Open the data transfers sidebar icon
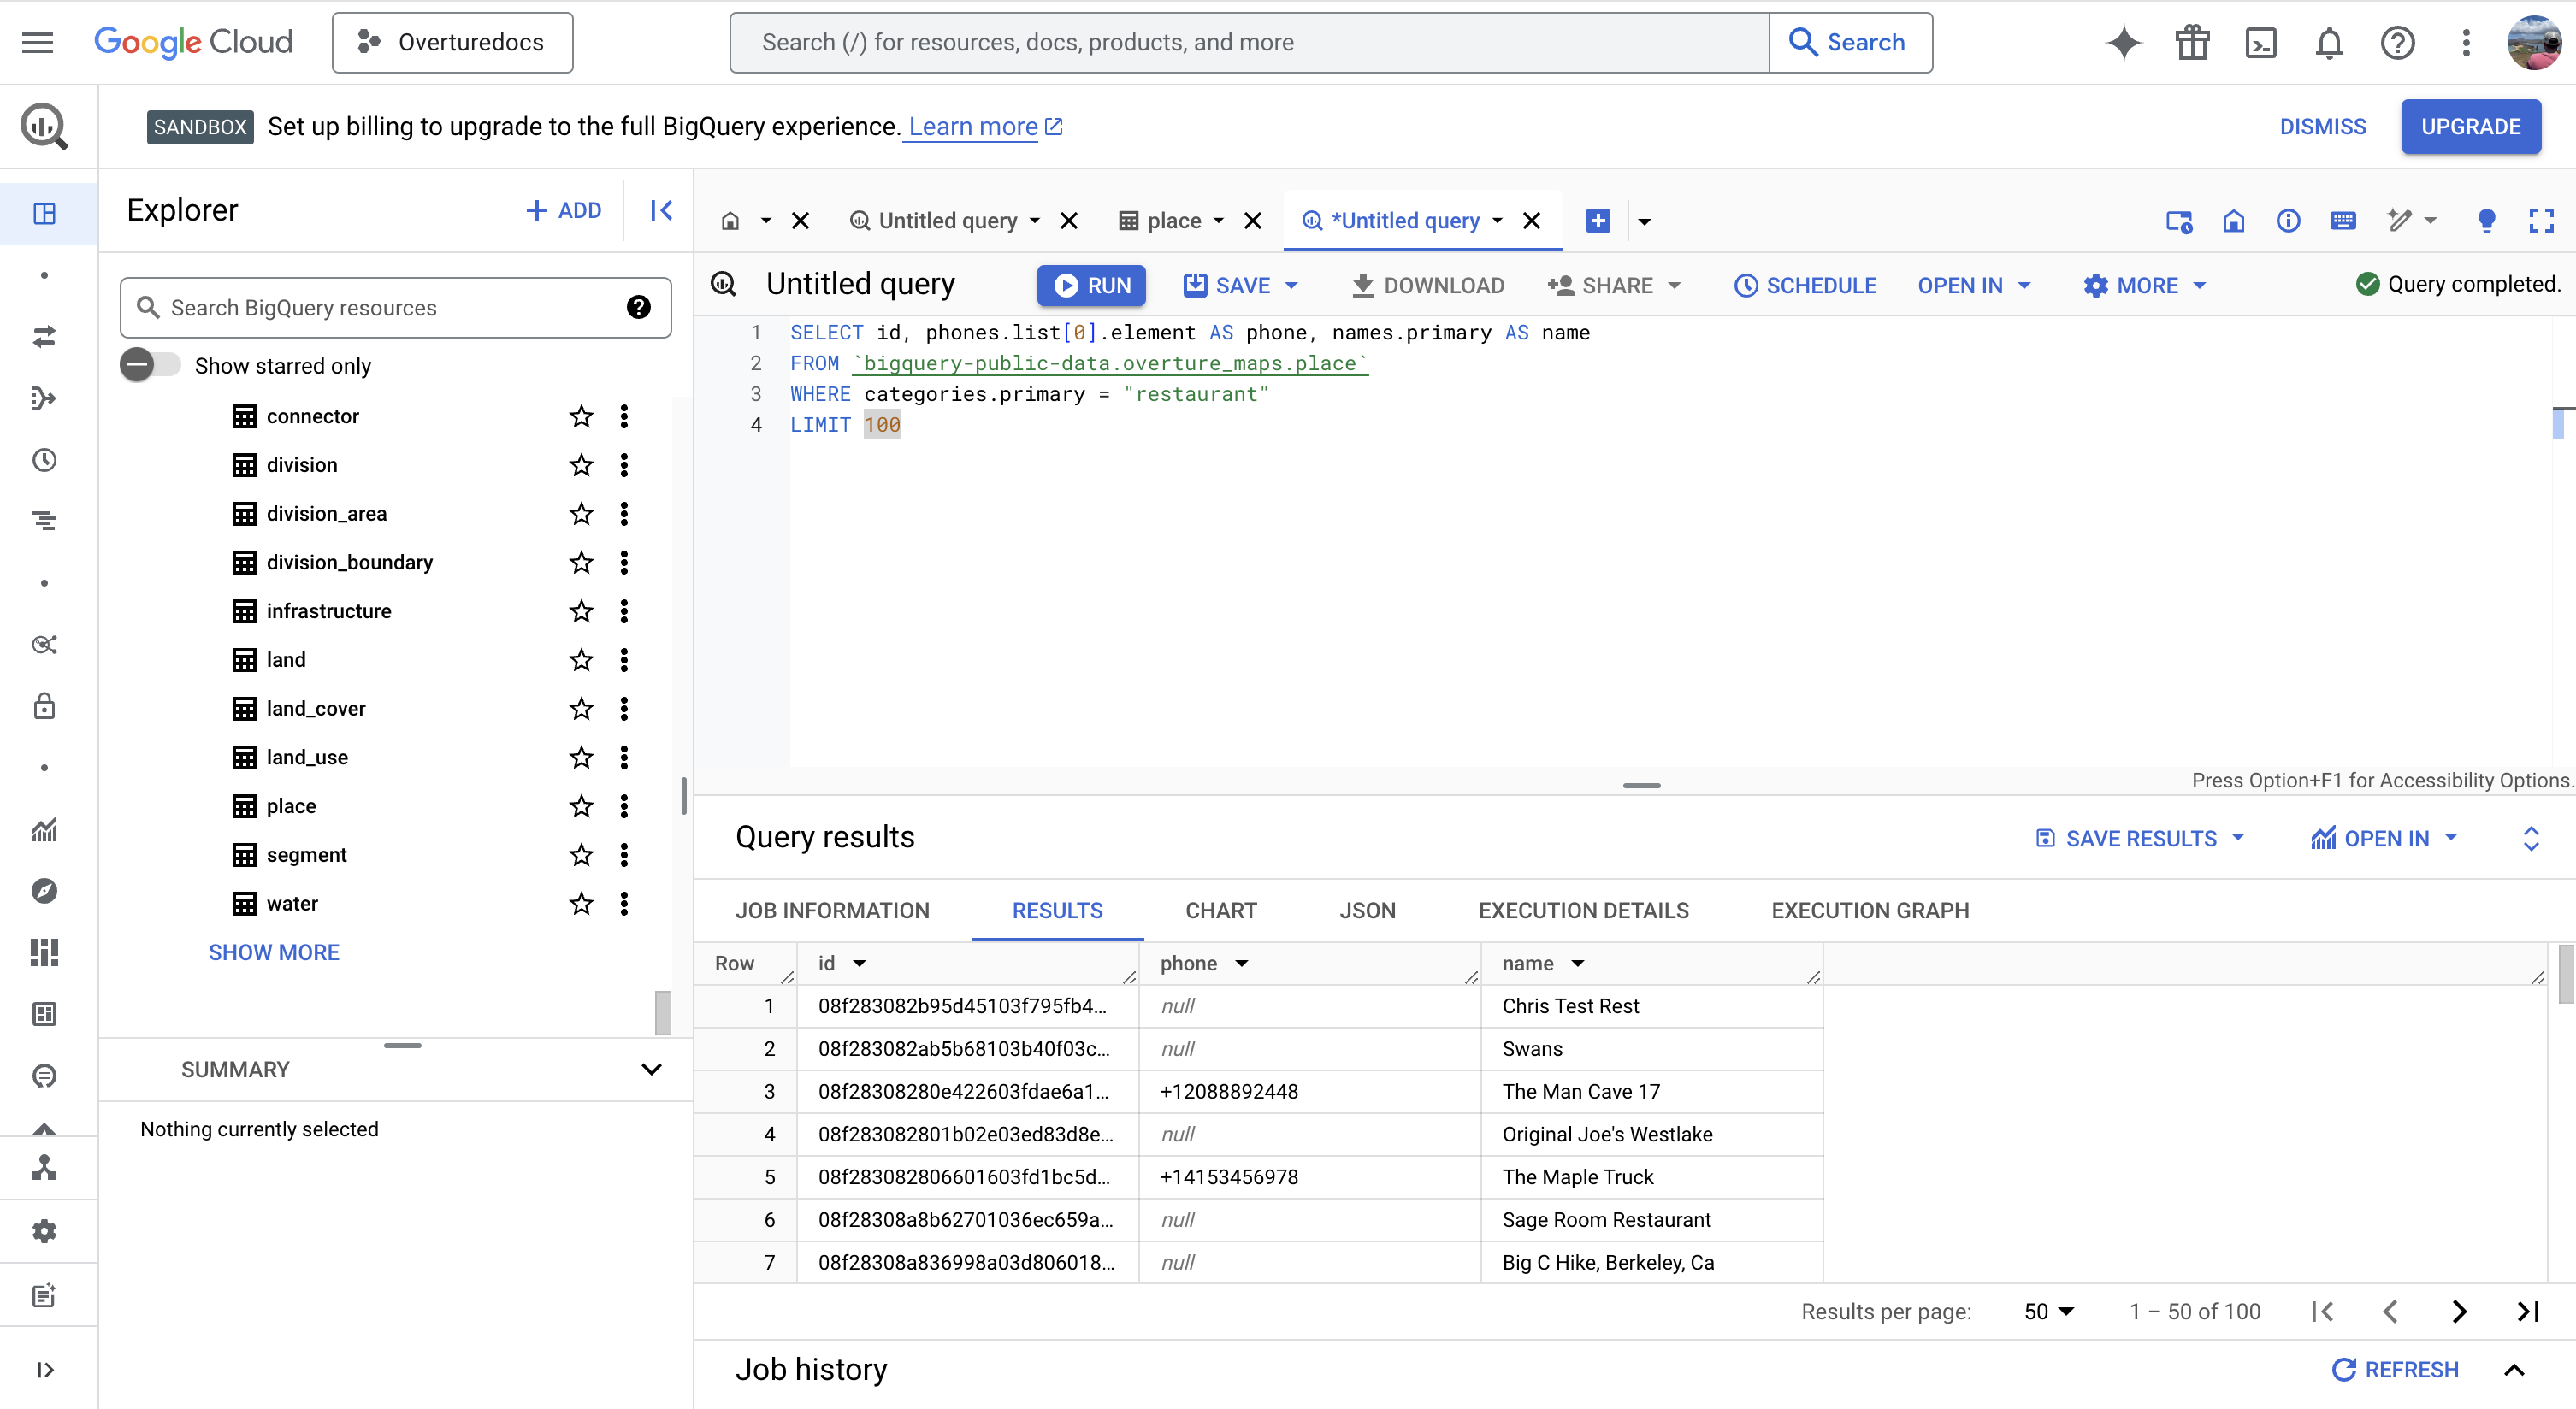Screen dimensions: 2576x1409 (x=44, y=337)
